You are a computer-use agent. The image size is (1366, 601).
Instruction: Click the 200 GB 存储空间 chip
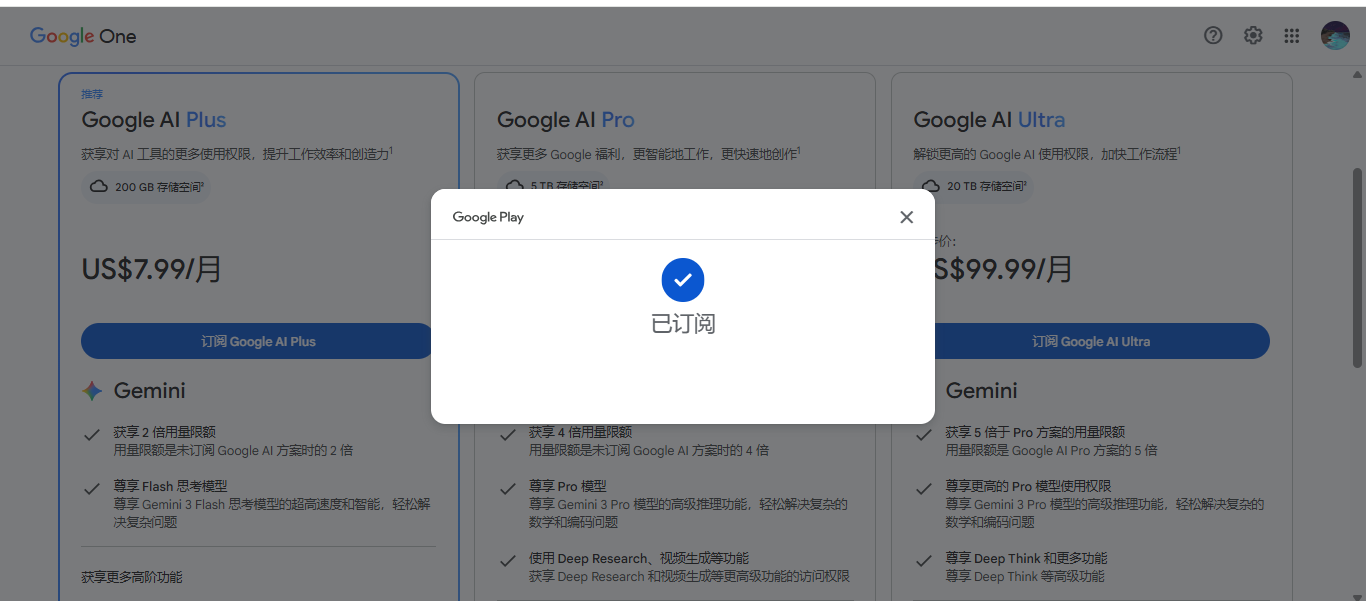pyautogui.click(x=146, y=186)
